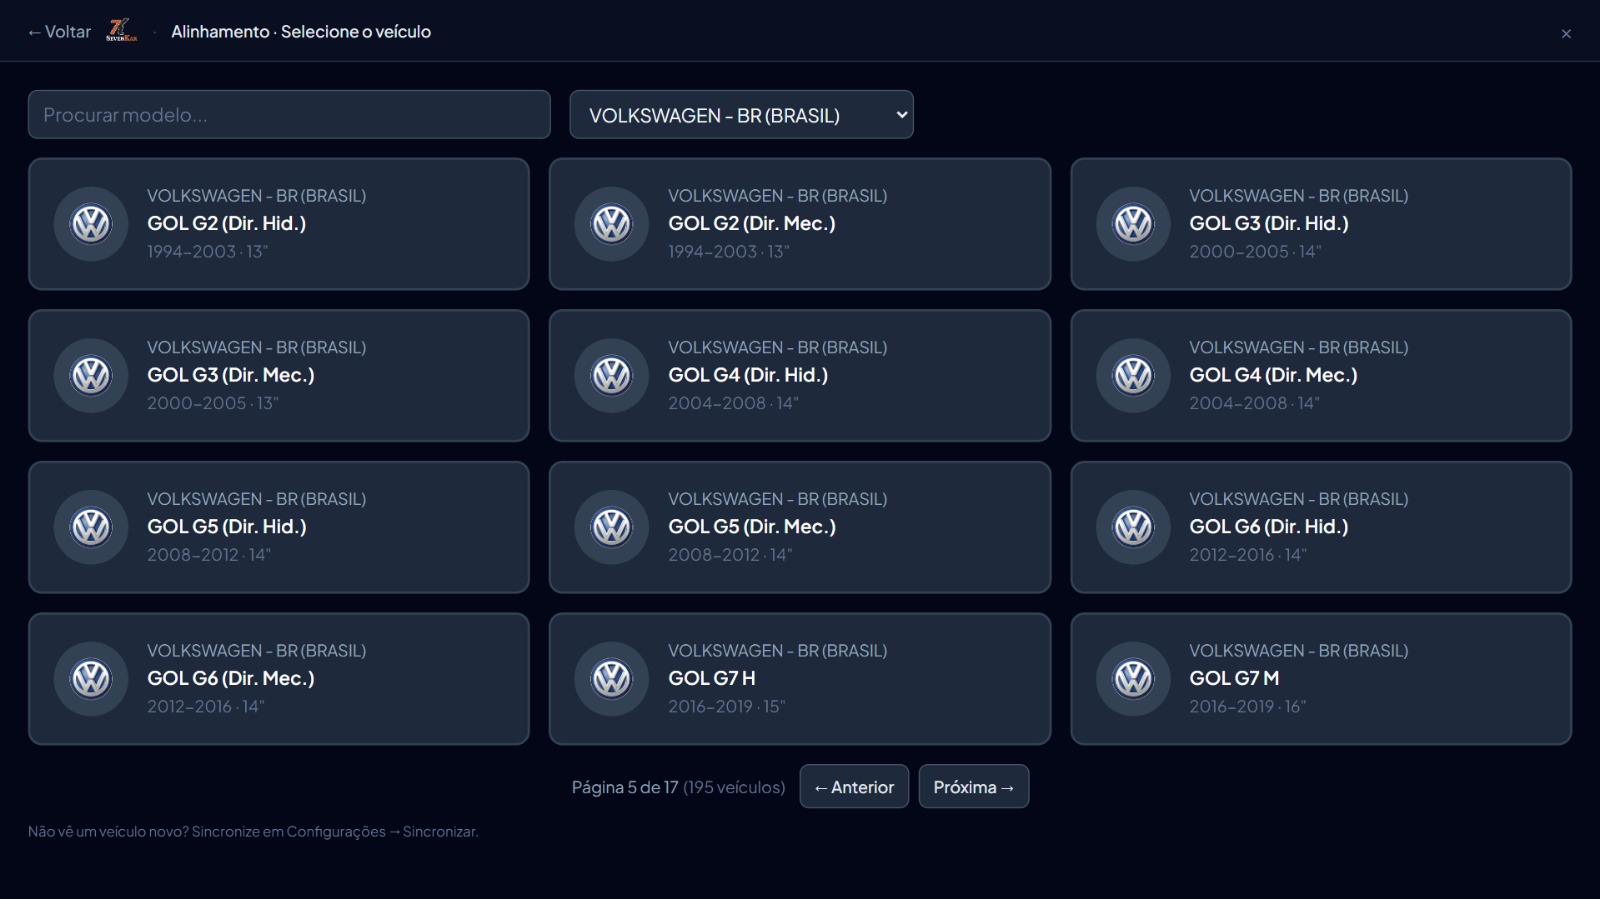
Task: Go to next page with Próxima button
Action: tap(974, 787)
